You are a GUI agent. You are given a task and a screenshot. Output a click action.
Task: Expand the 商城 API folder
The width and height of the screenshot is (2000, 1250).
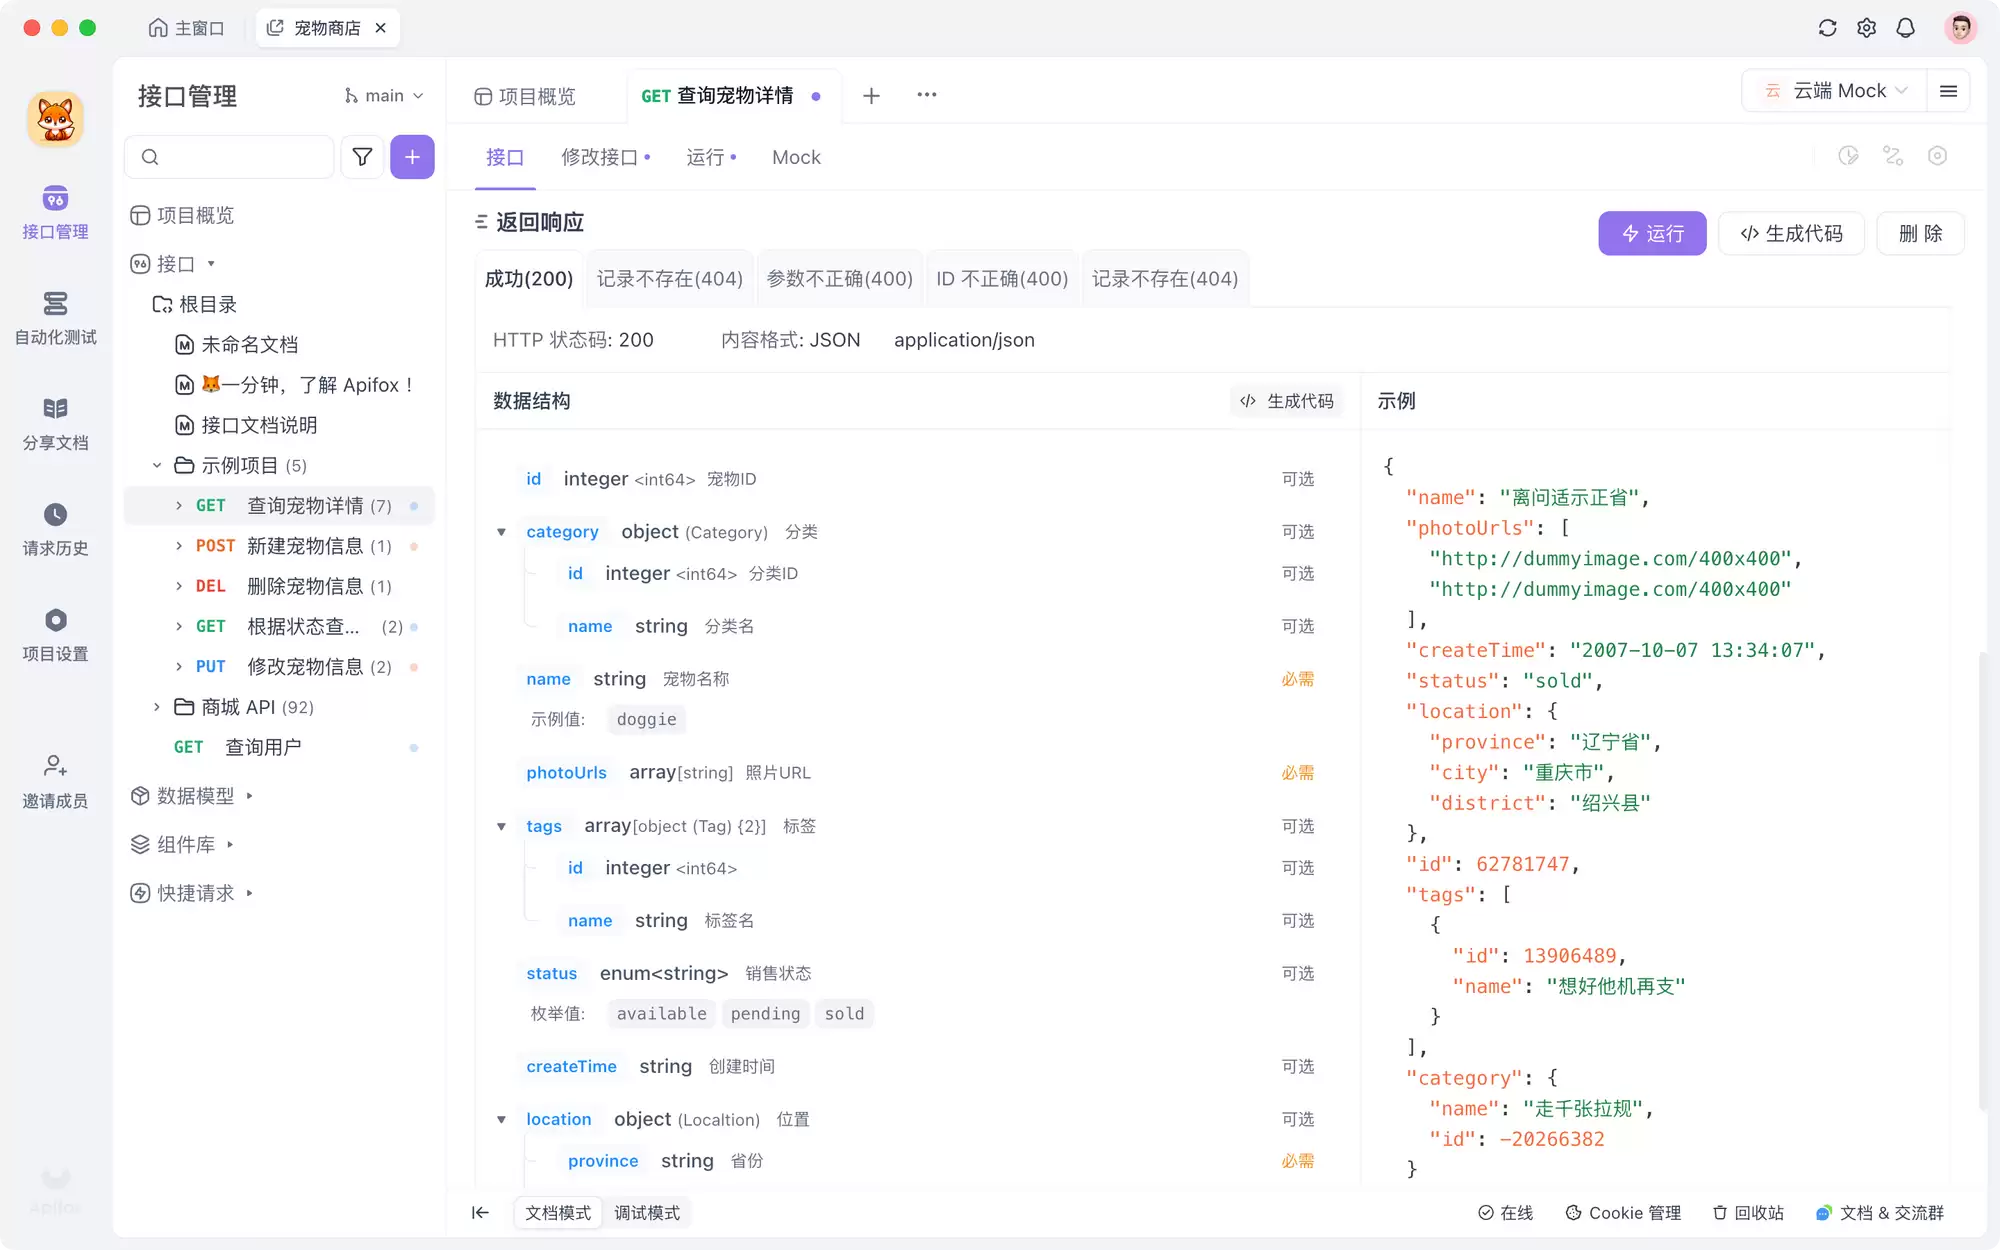pyautogui.click(x=157, y=708)
